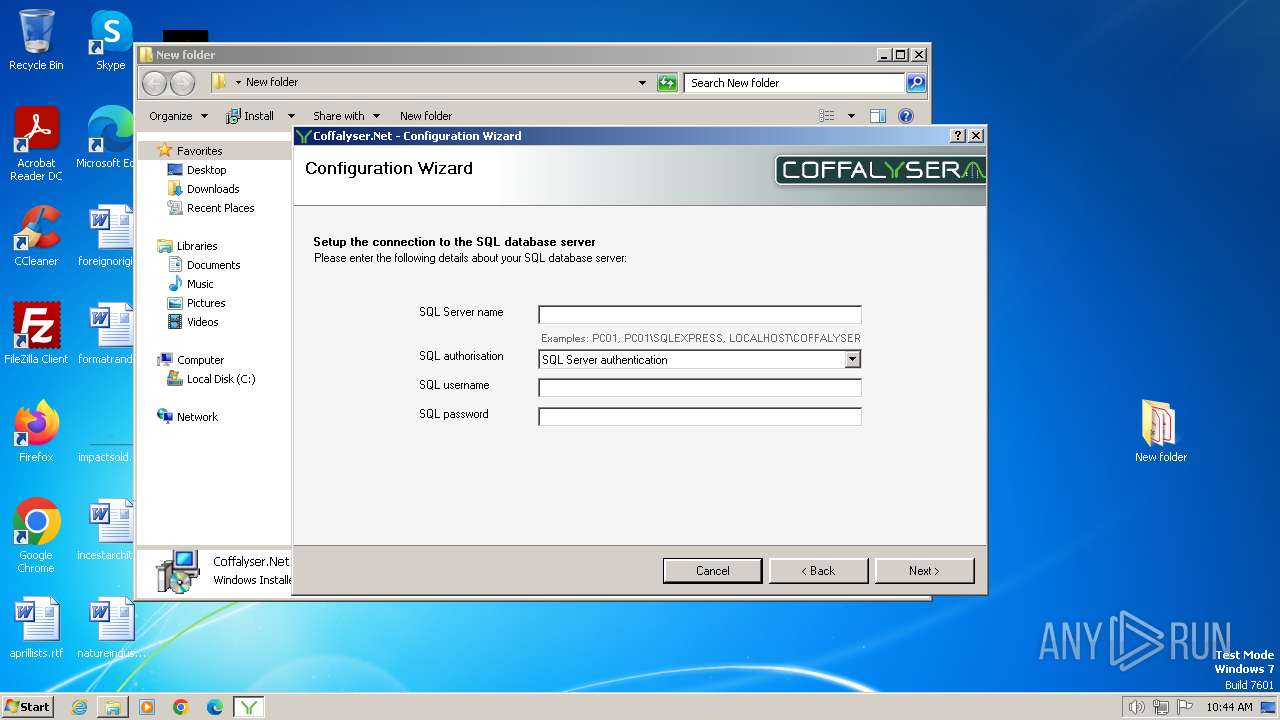Click the Next button in wizard

point(924,571)
